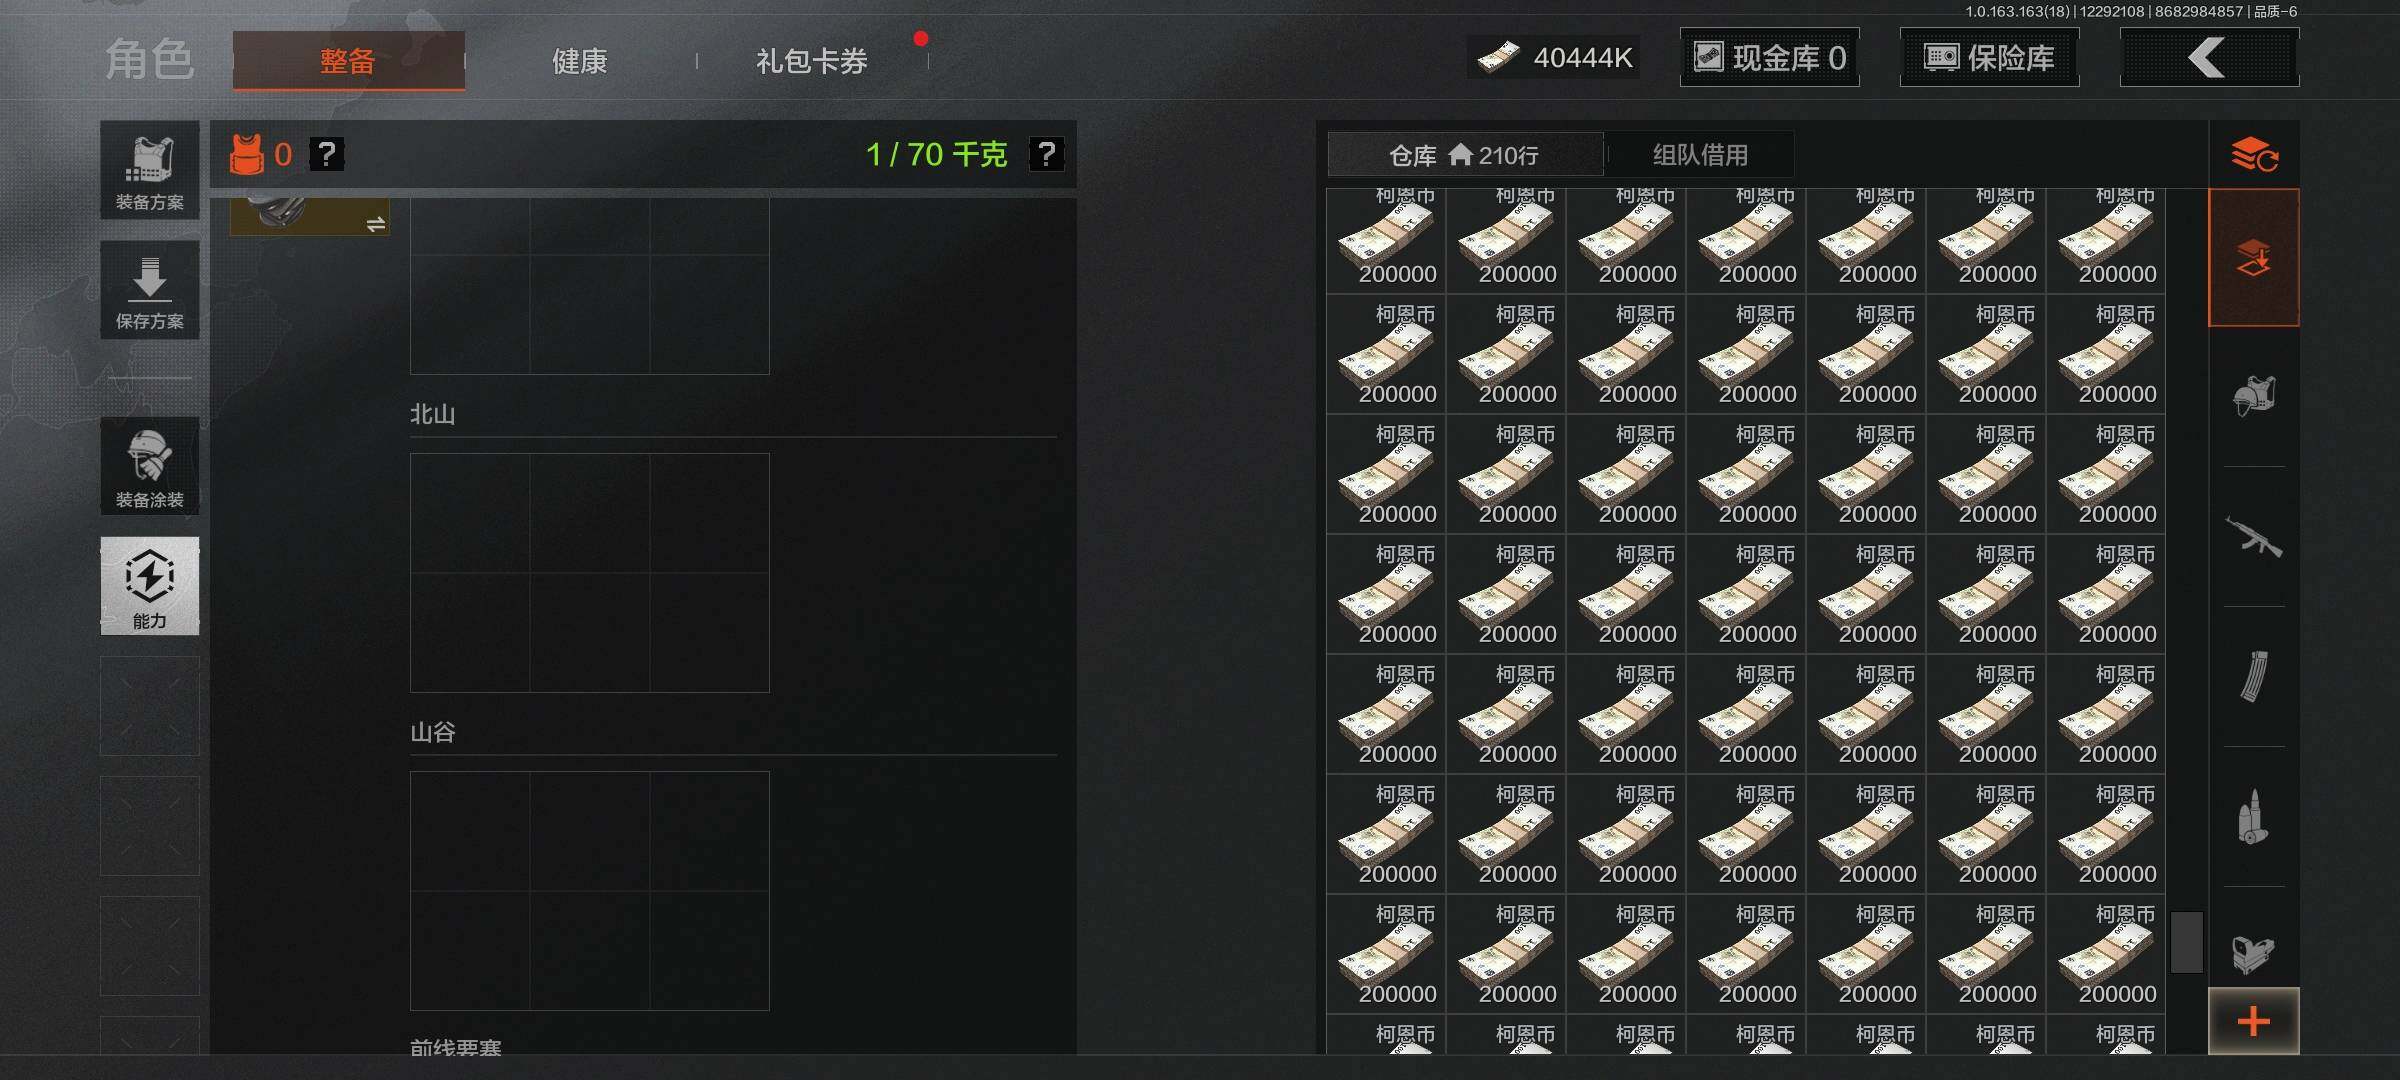Select the 能力 ability icon
The image size is (2400, 1080).
(150, 586)
